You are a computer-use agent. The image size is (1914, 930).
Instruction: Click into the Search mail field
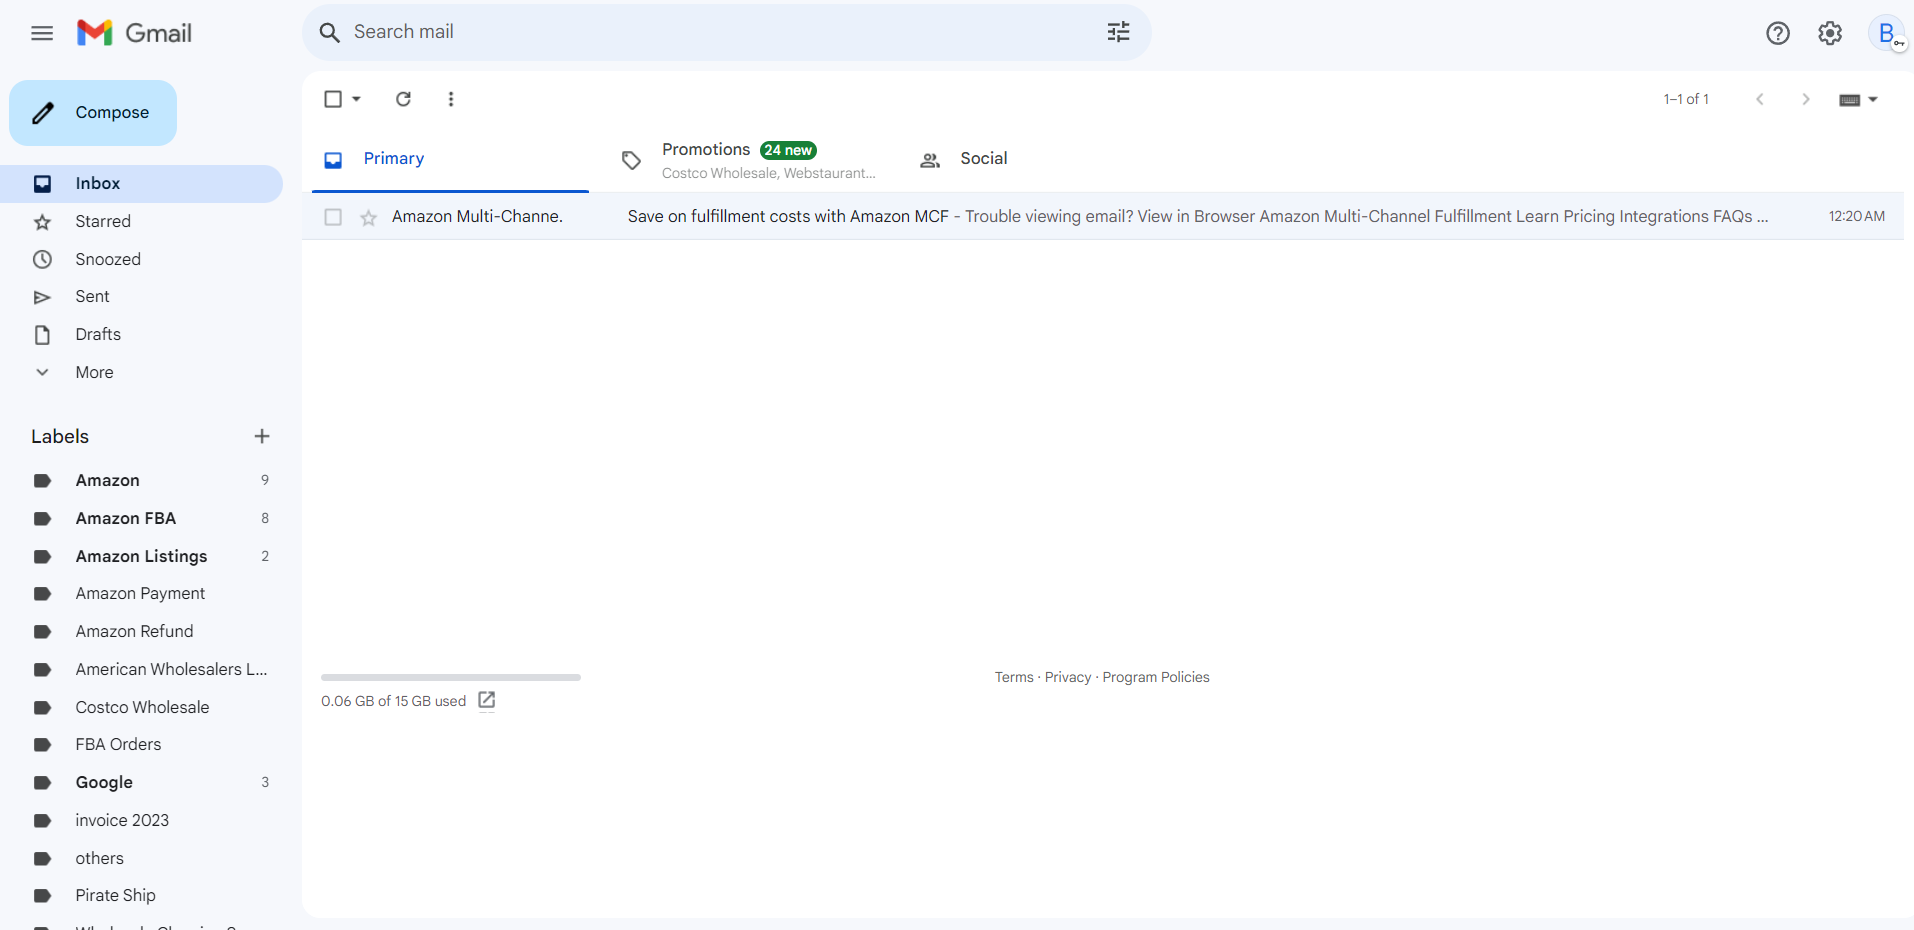(x=725, y=32)
